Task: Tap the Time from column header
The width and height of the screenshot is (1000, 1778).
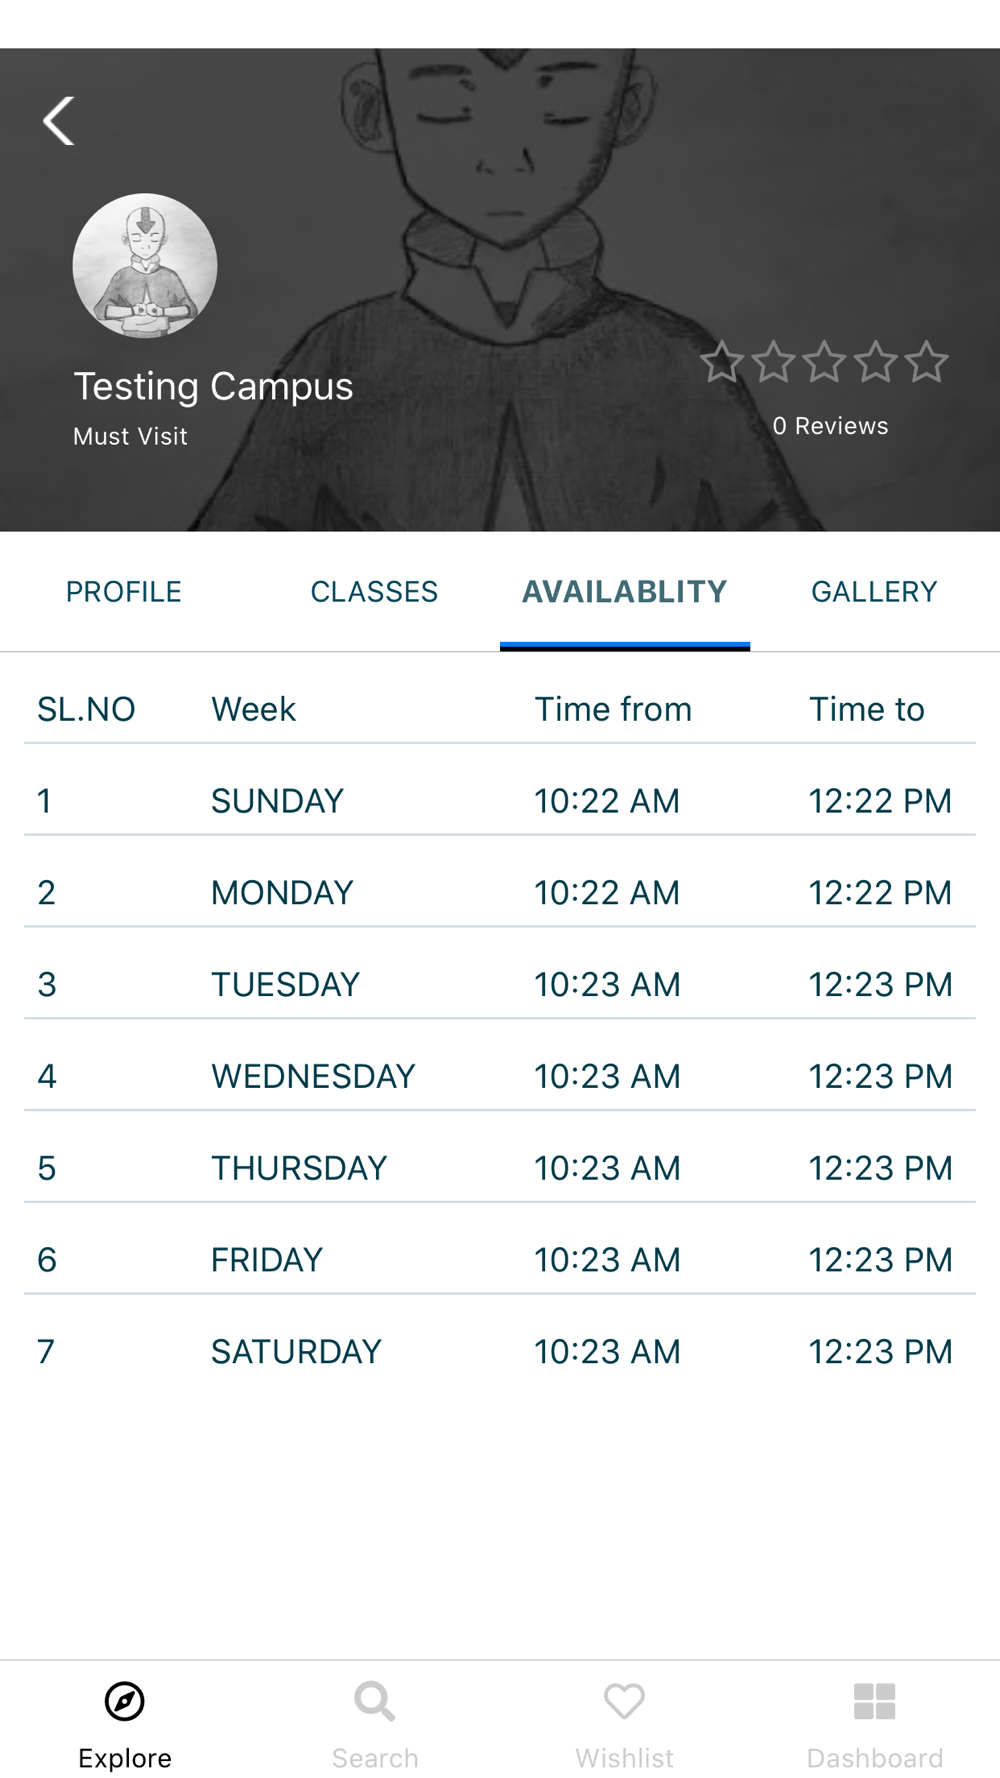Action: [613, 709]
